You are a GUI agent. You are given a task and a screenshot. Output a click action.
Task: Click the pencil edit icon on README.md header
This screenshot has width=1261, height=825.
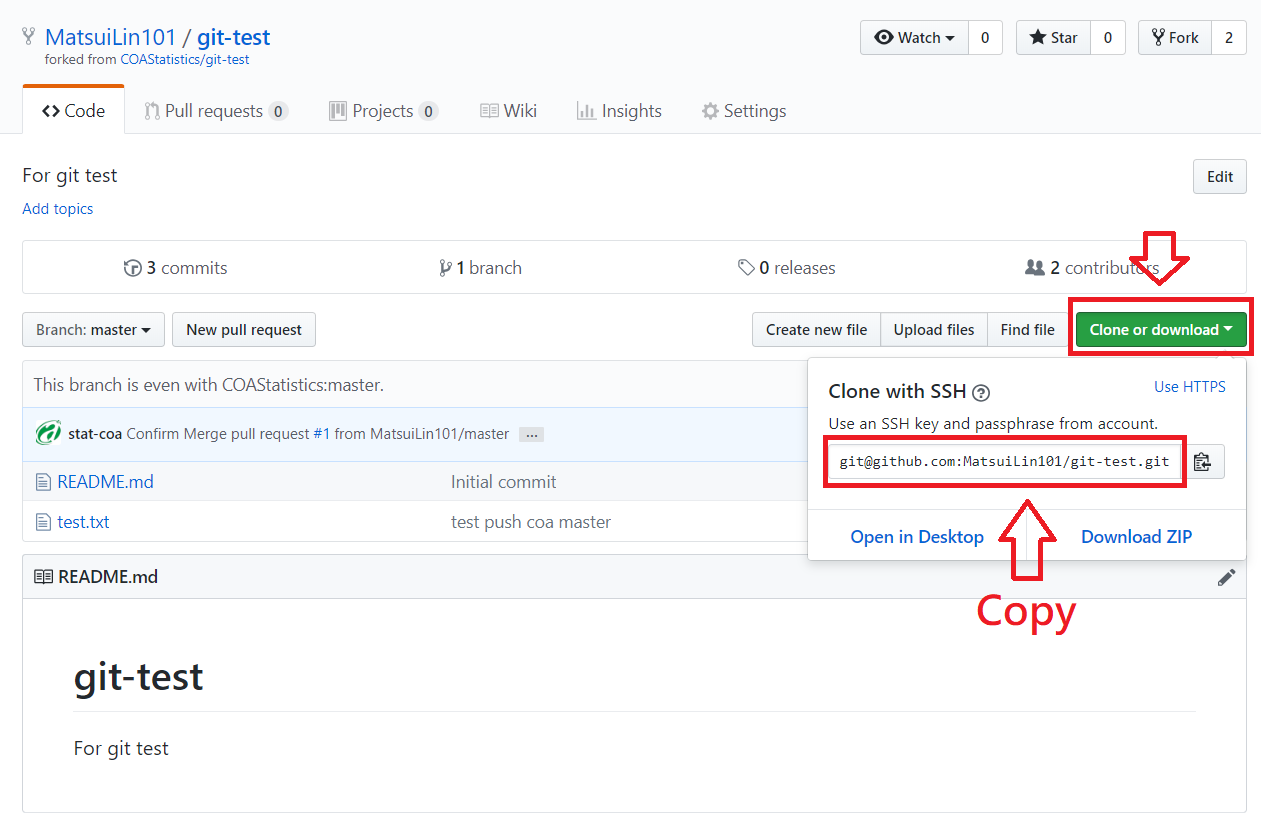(1226, 577)
